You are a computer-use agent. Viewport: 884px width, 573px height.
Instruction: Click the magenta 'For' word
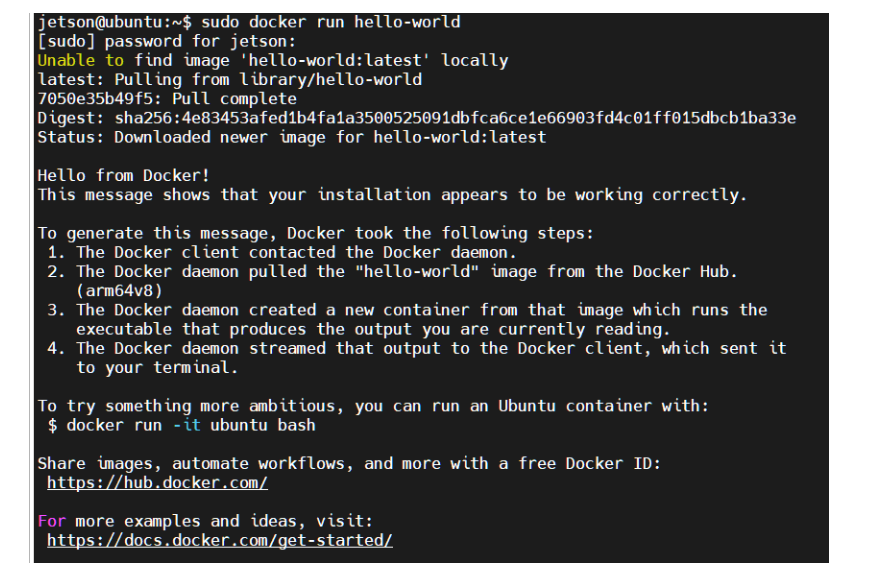click(x=52, y=521)
